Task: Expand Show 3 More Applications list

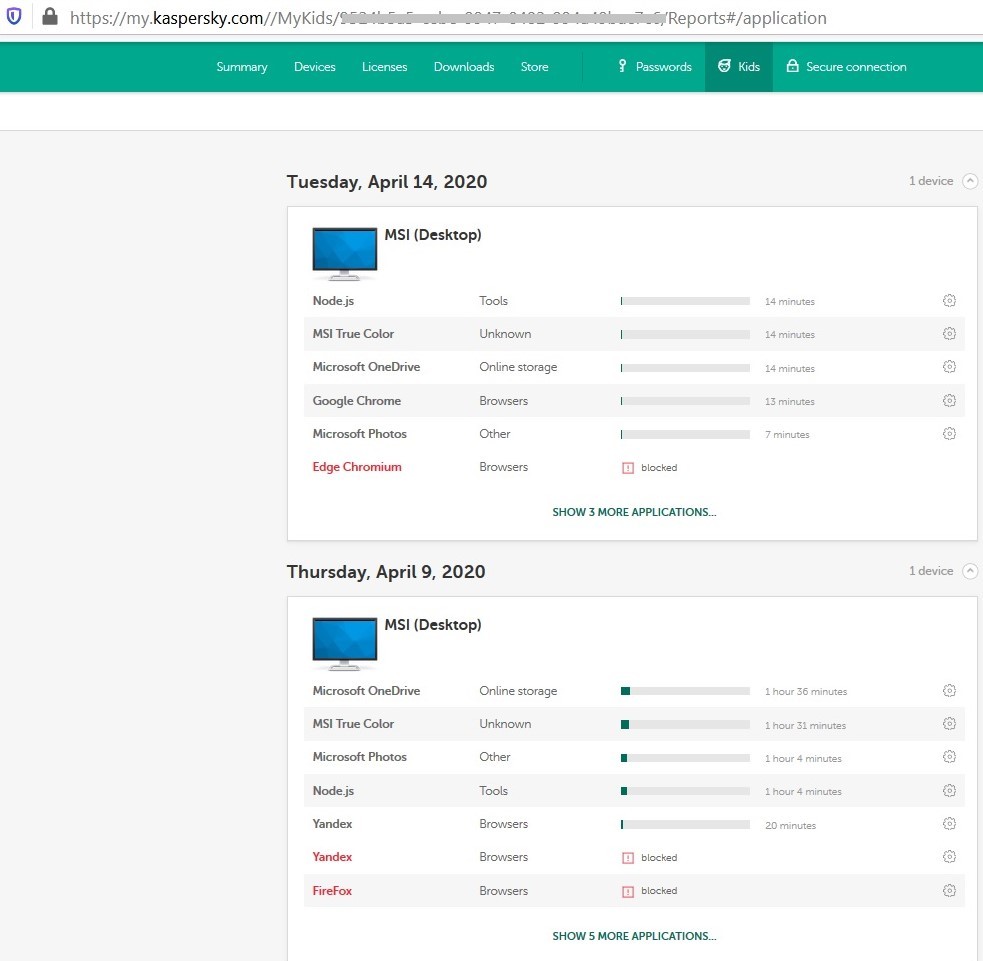Action: (634, 512)
